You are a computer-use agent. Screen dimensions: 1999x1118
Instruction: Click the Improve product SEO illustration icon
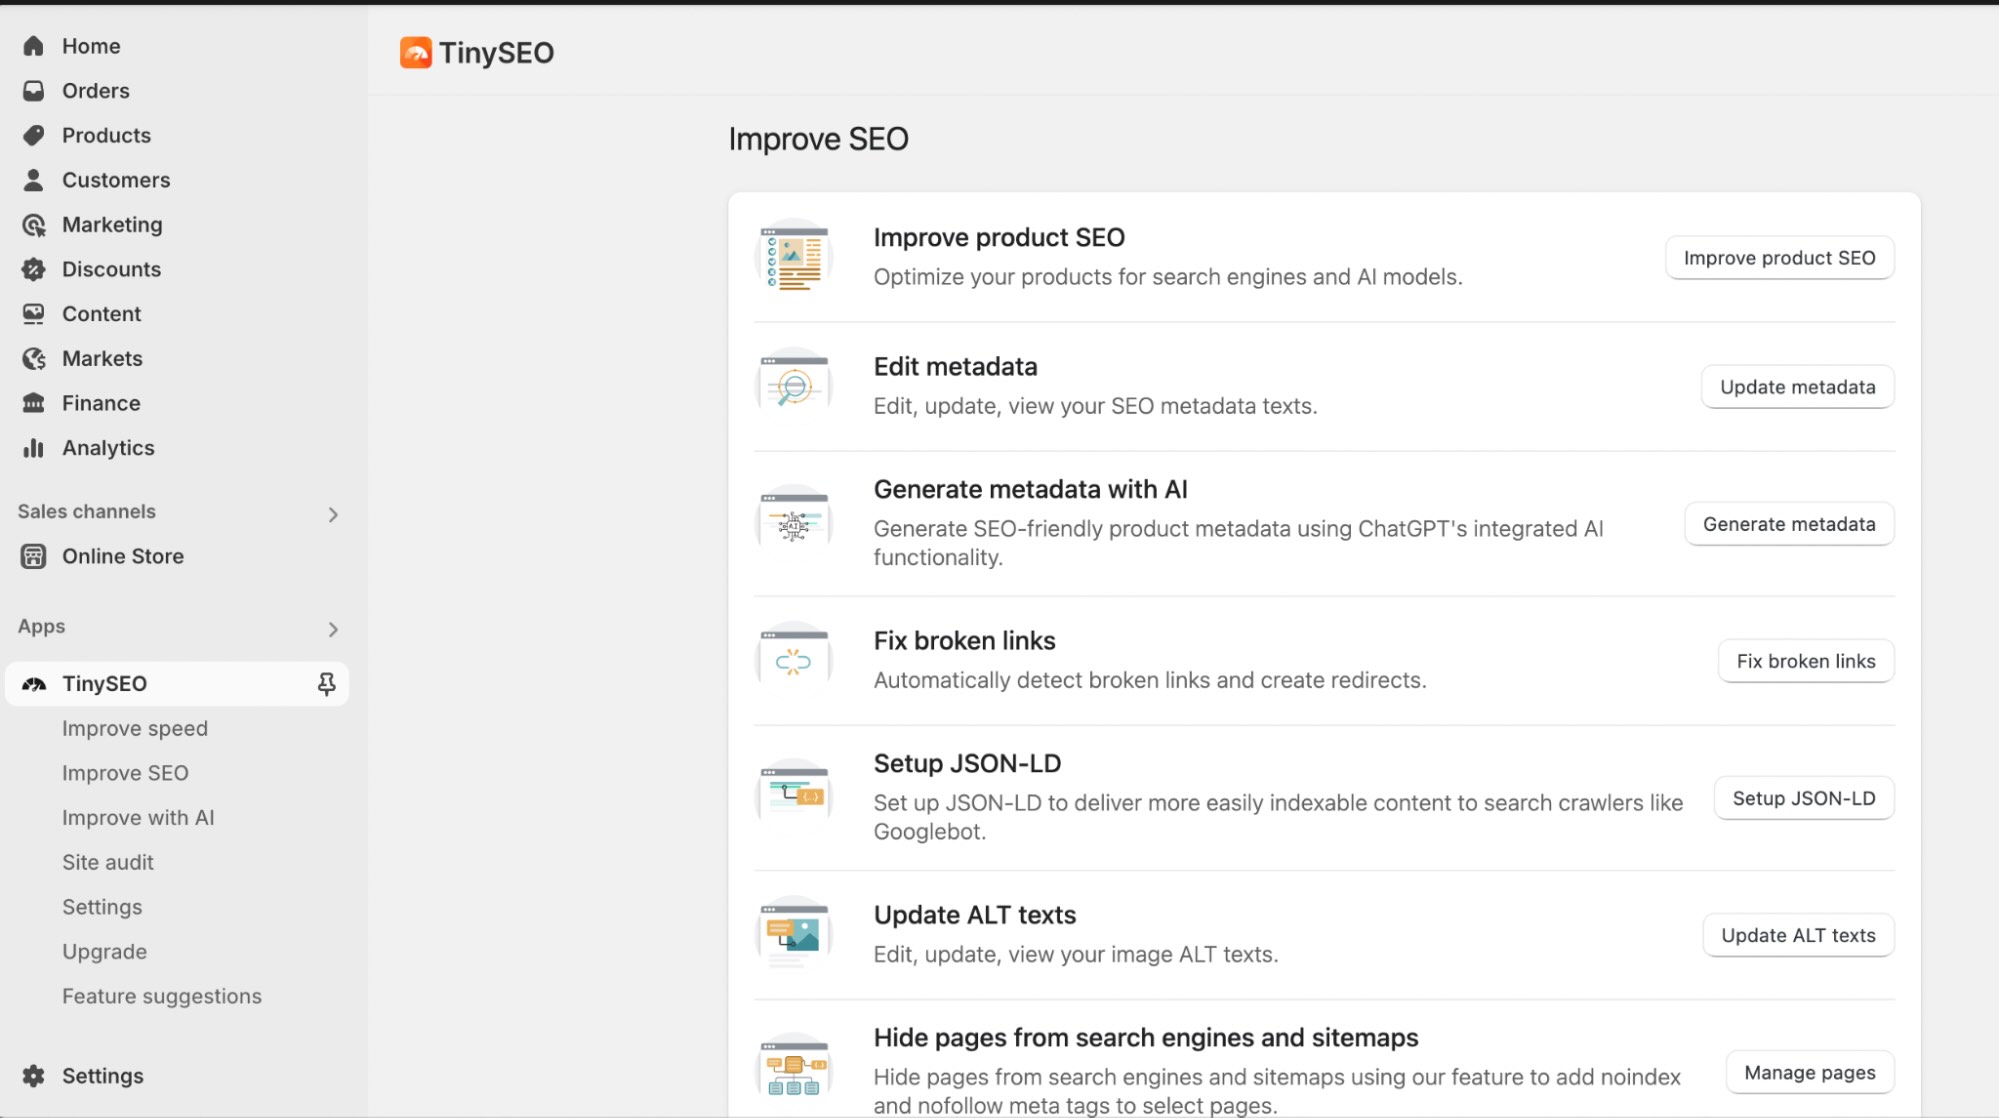794,258
